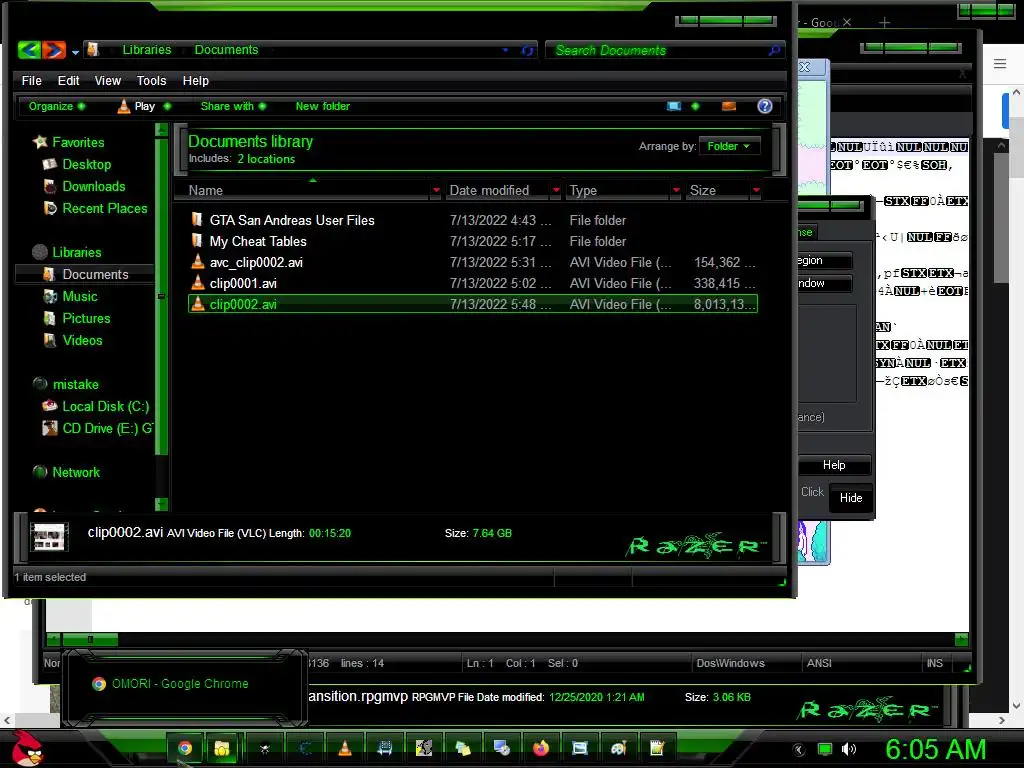1024x768 pixels.
Task: Open Explorer help with the question mark icon
Action: click(x=765, y=106)
